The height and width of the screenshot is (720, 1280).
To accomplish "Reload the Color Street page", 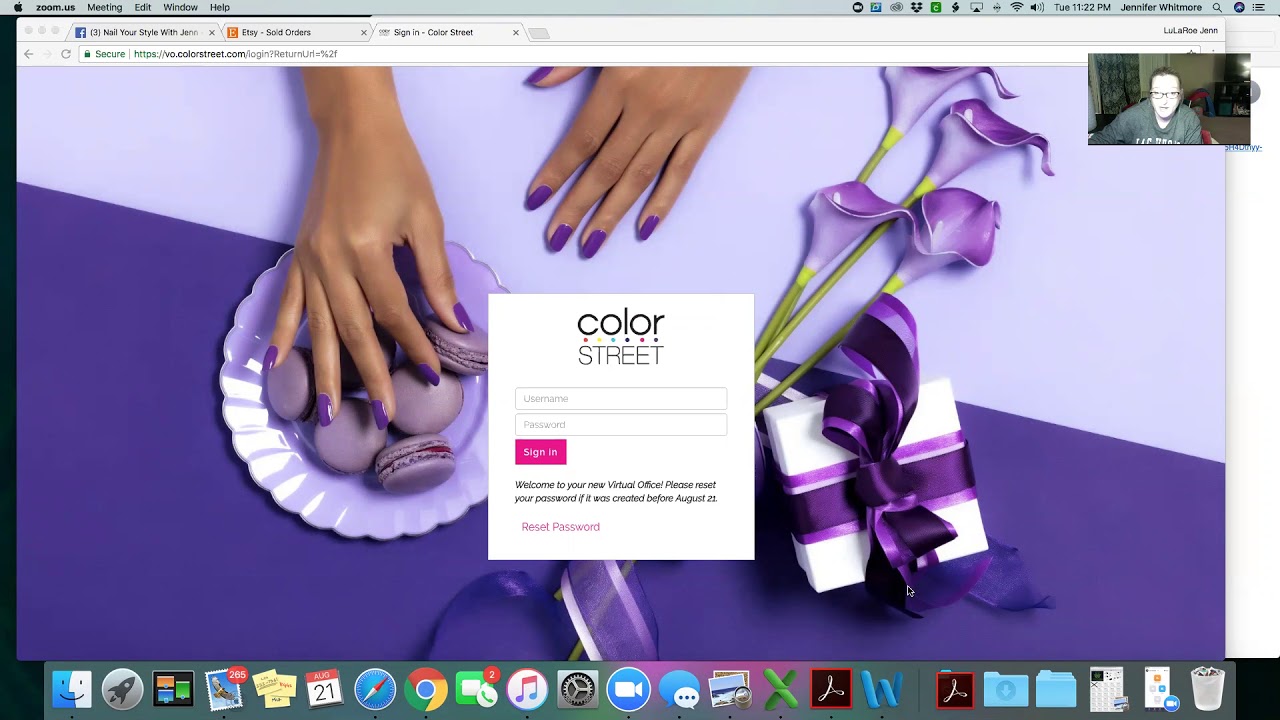I will point(66,54).
